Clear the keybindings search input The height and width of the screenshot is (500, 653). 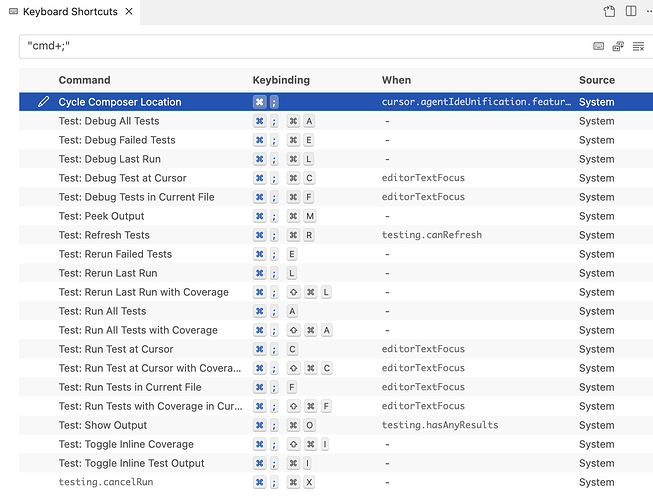click(x=638, y=46)
